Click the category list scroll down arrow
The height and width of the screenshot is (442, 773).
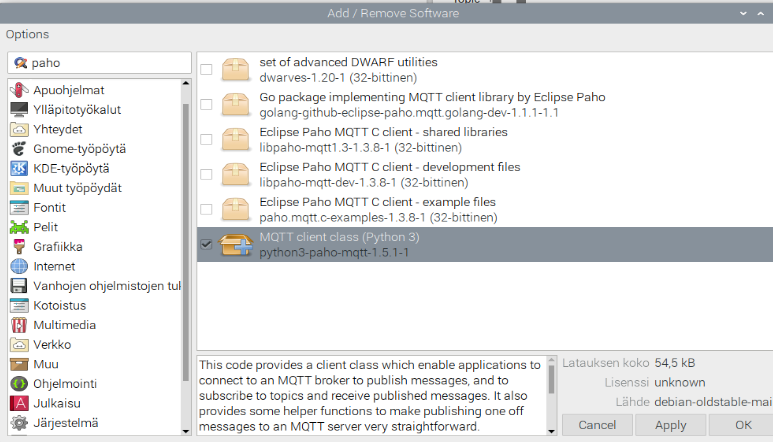point(186,431)
